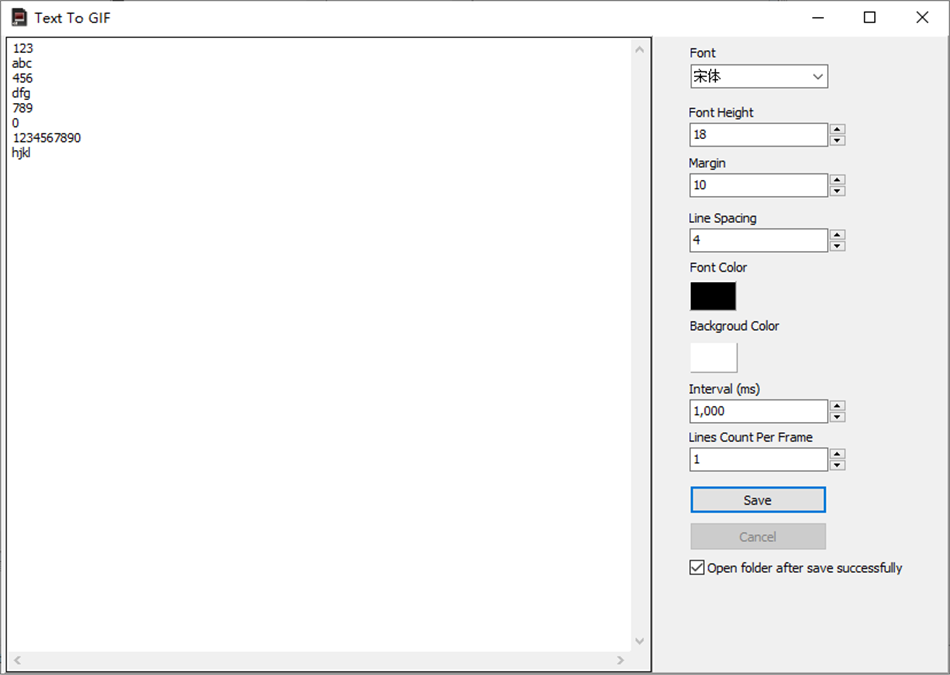950x675 pixels.
Task: Close the Text To GIF window
Action: pos(922,18)
